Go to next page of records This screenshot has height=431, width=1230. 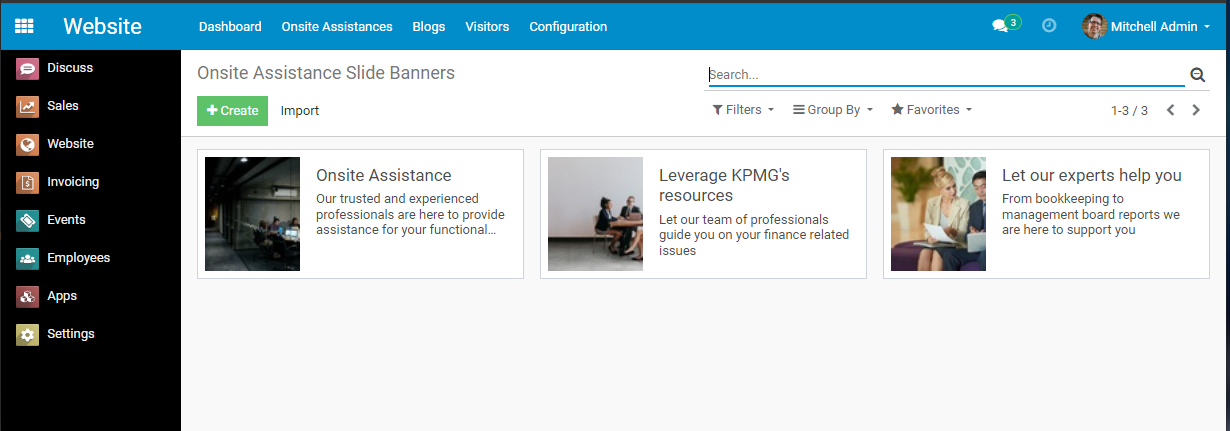pyautogui.click(x=1196, y=110)
